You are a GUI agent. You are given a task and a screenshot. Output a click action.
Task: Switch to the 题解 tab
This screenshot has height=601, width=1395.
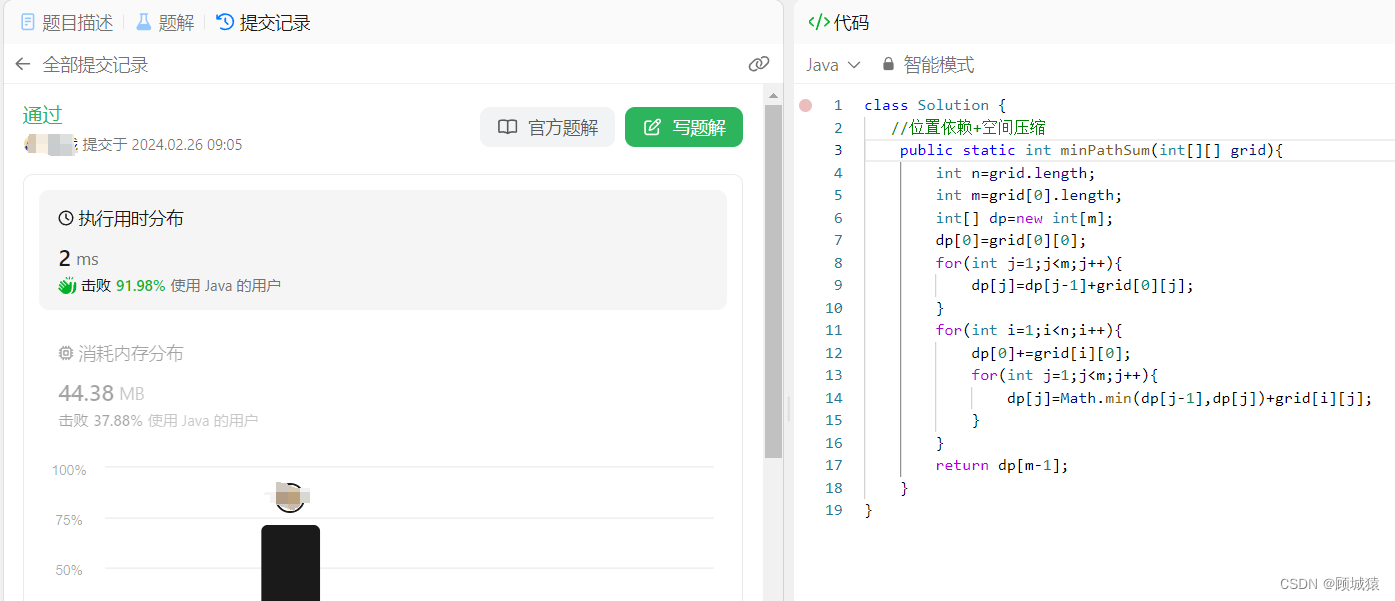[165, 22]
